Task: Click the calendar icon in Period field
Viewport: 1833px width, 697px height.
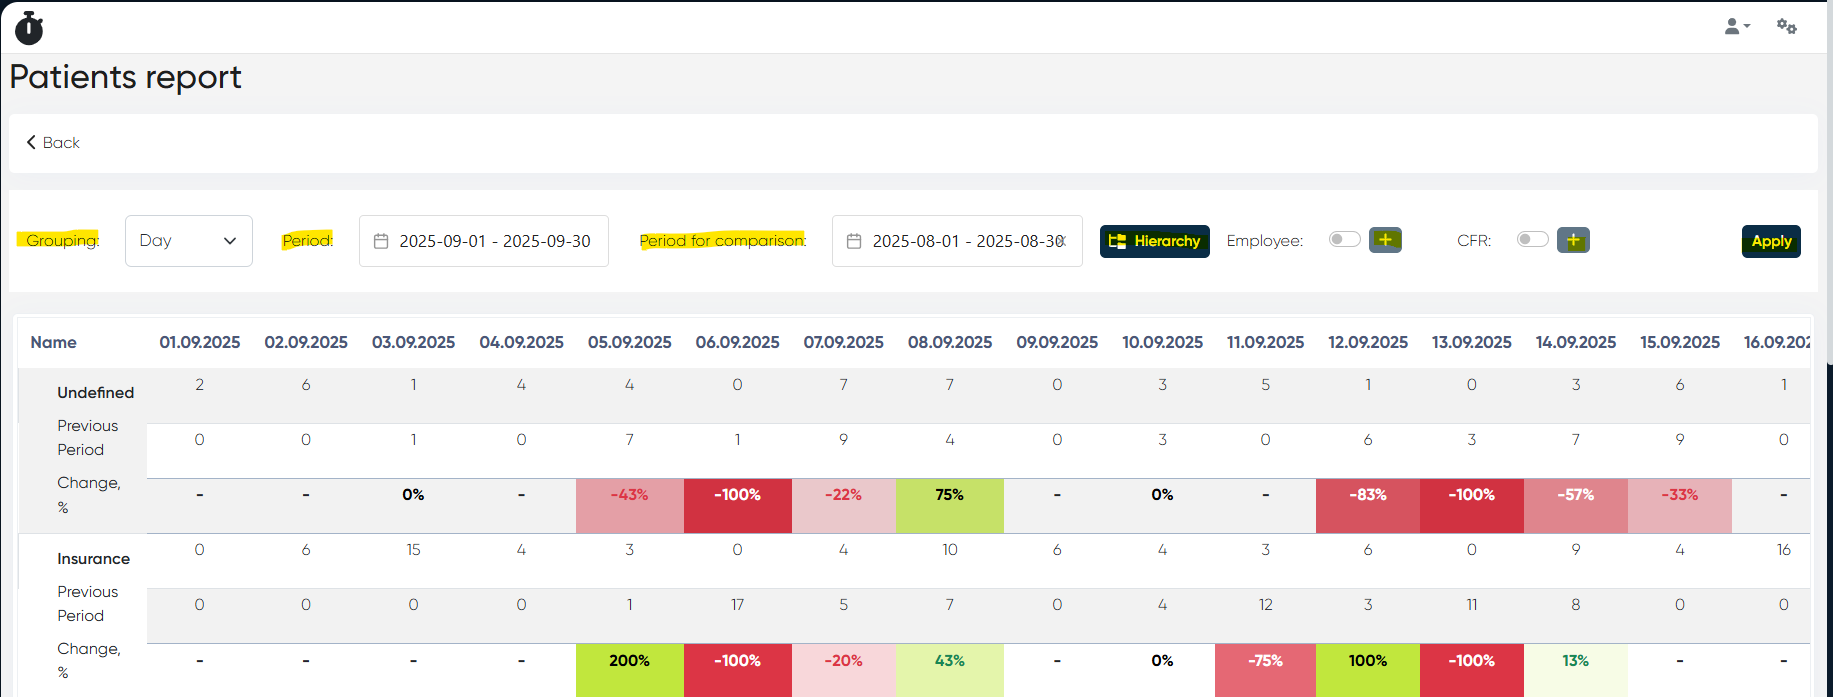Action: click(x=381, y=241)
